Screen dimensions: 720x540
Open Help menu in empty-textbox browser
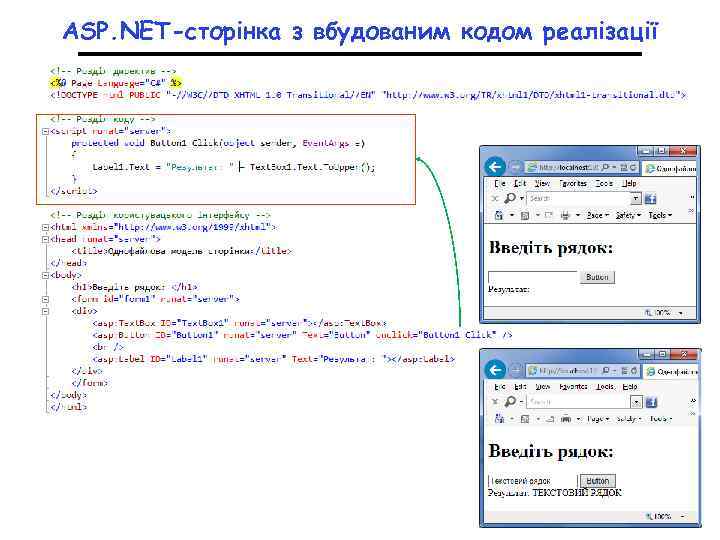(629, 183)
